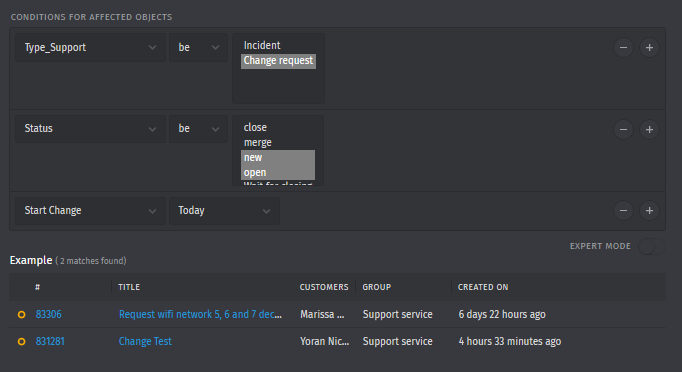Click the # column header
This screenshot has height=372, width=682.
(37, 287)
